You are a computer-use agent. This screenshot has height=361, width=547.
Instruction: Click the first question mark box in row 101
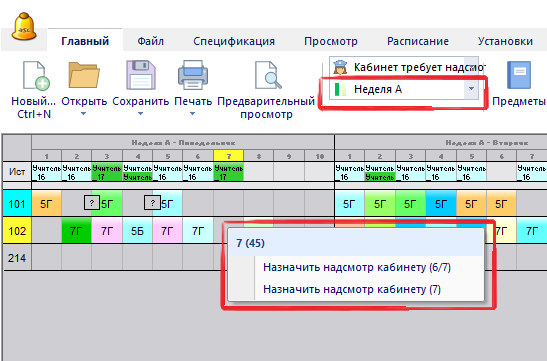coord(91,203)
